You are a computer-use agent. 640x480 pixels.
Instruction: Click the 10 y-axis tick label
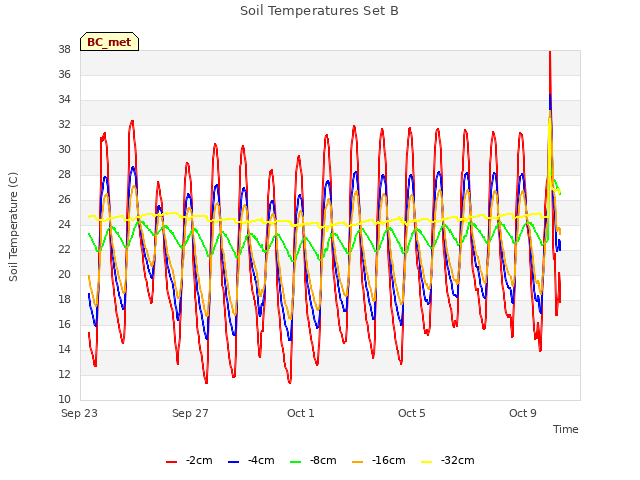(x=64, y=399)
